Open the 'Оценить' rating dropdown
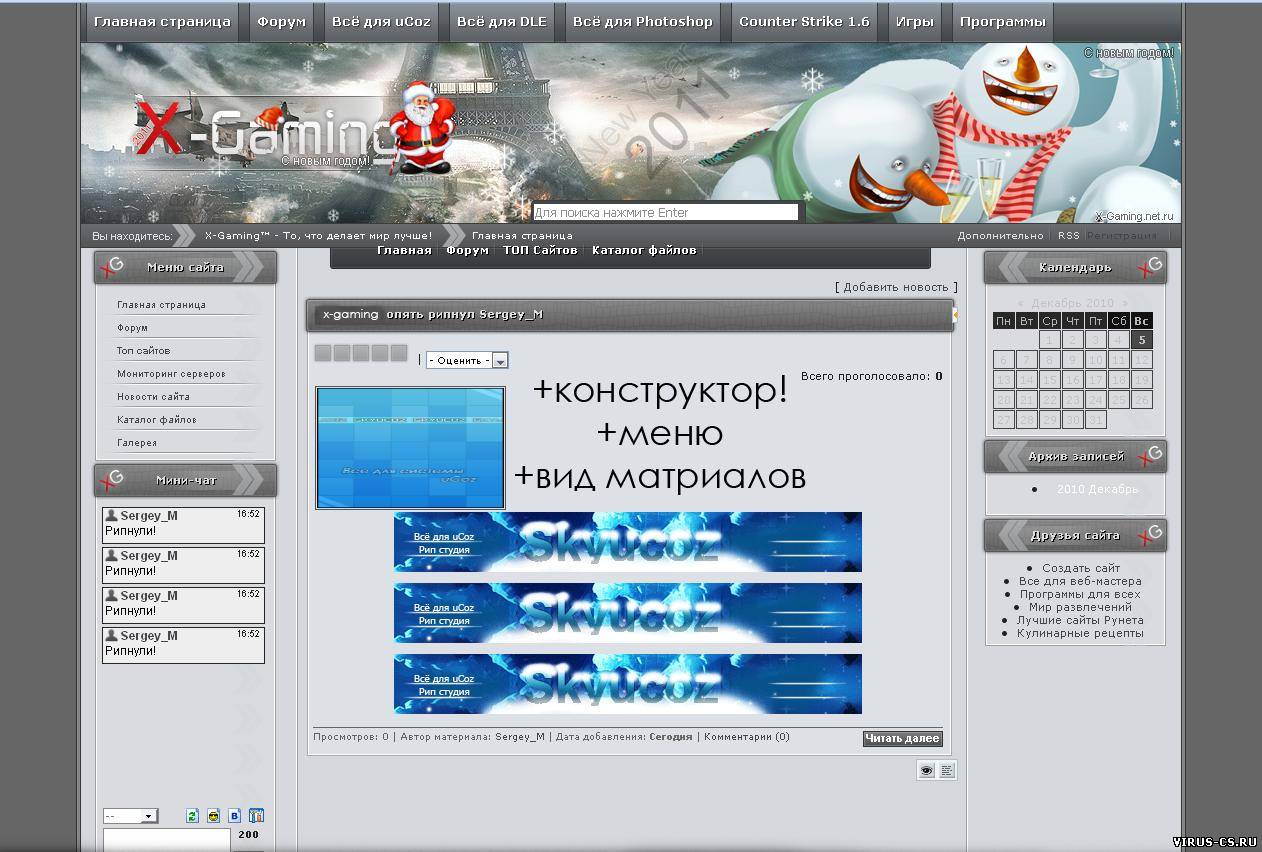Viewport: 1262px width, 852px height. (x=467, y=360)
